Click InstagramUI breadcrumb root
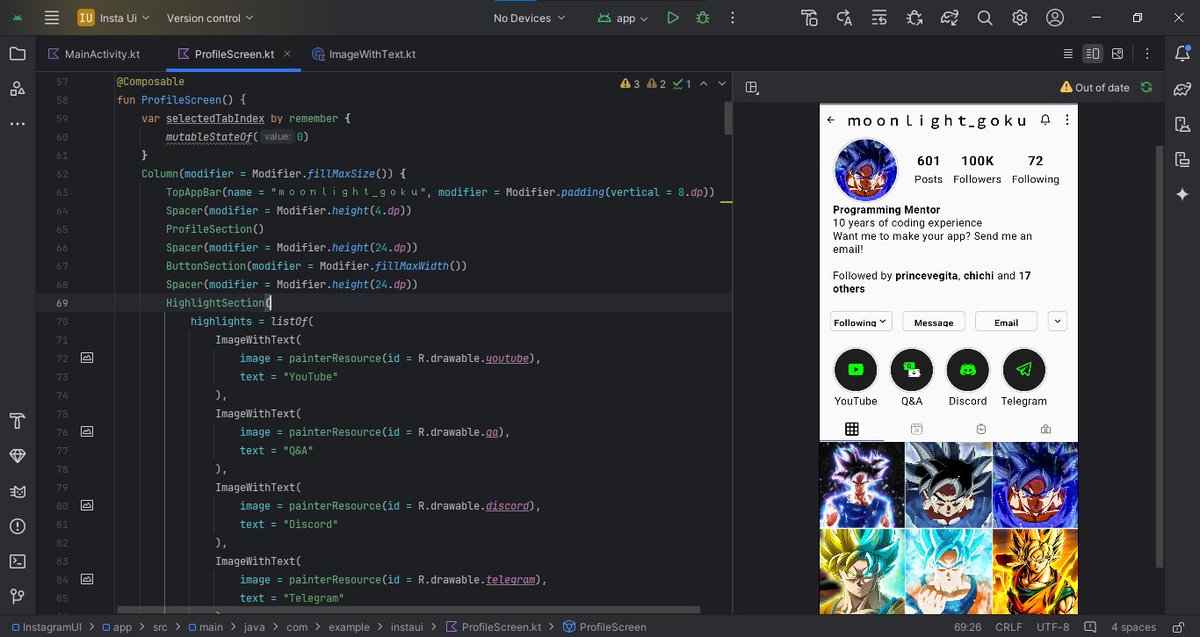The width and height of the screenshot is (1200, 637). click(x=47, y=627)
